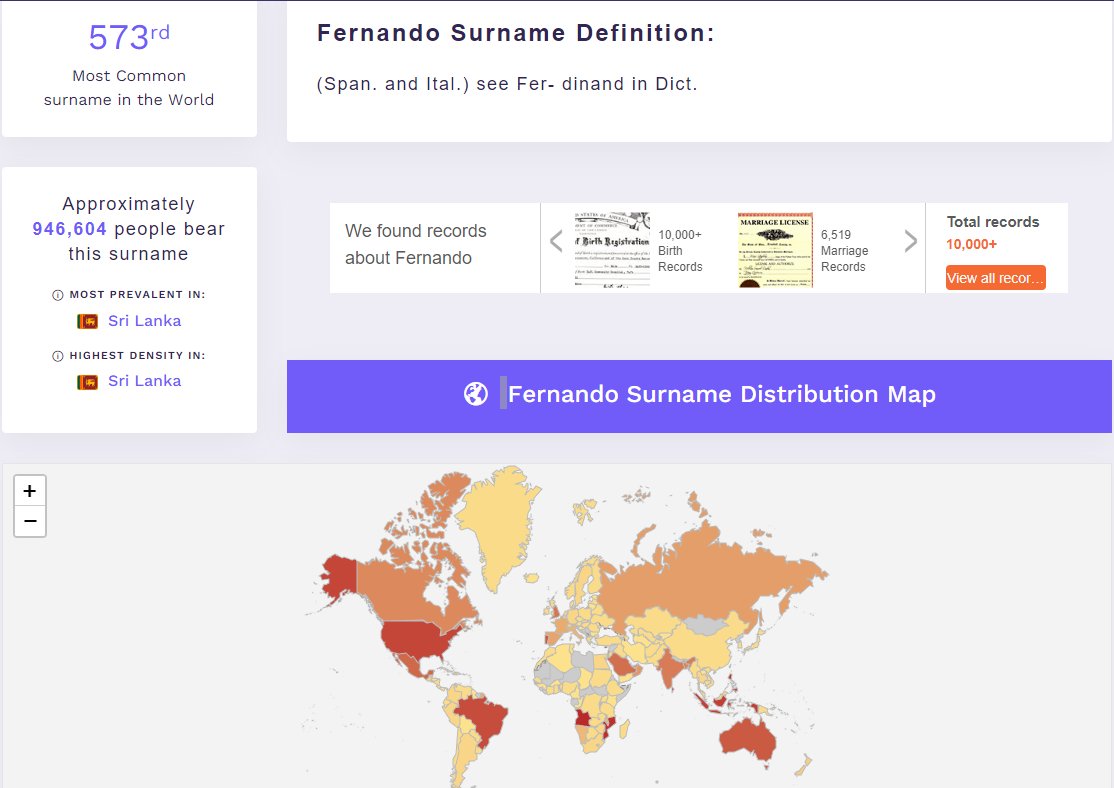Click the orange View all records button
This screenshot has height=788, width=1114.
point(995,278)
